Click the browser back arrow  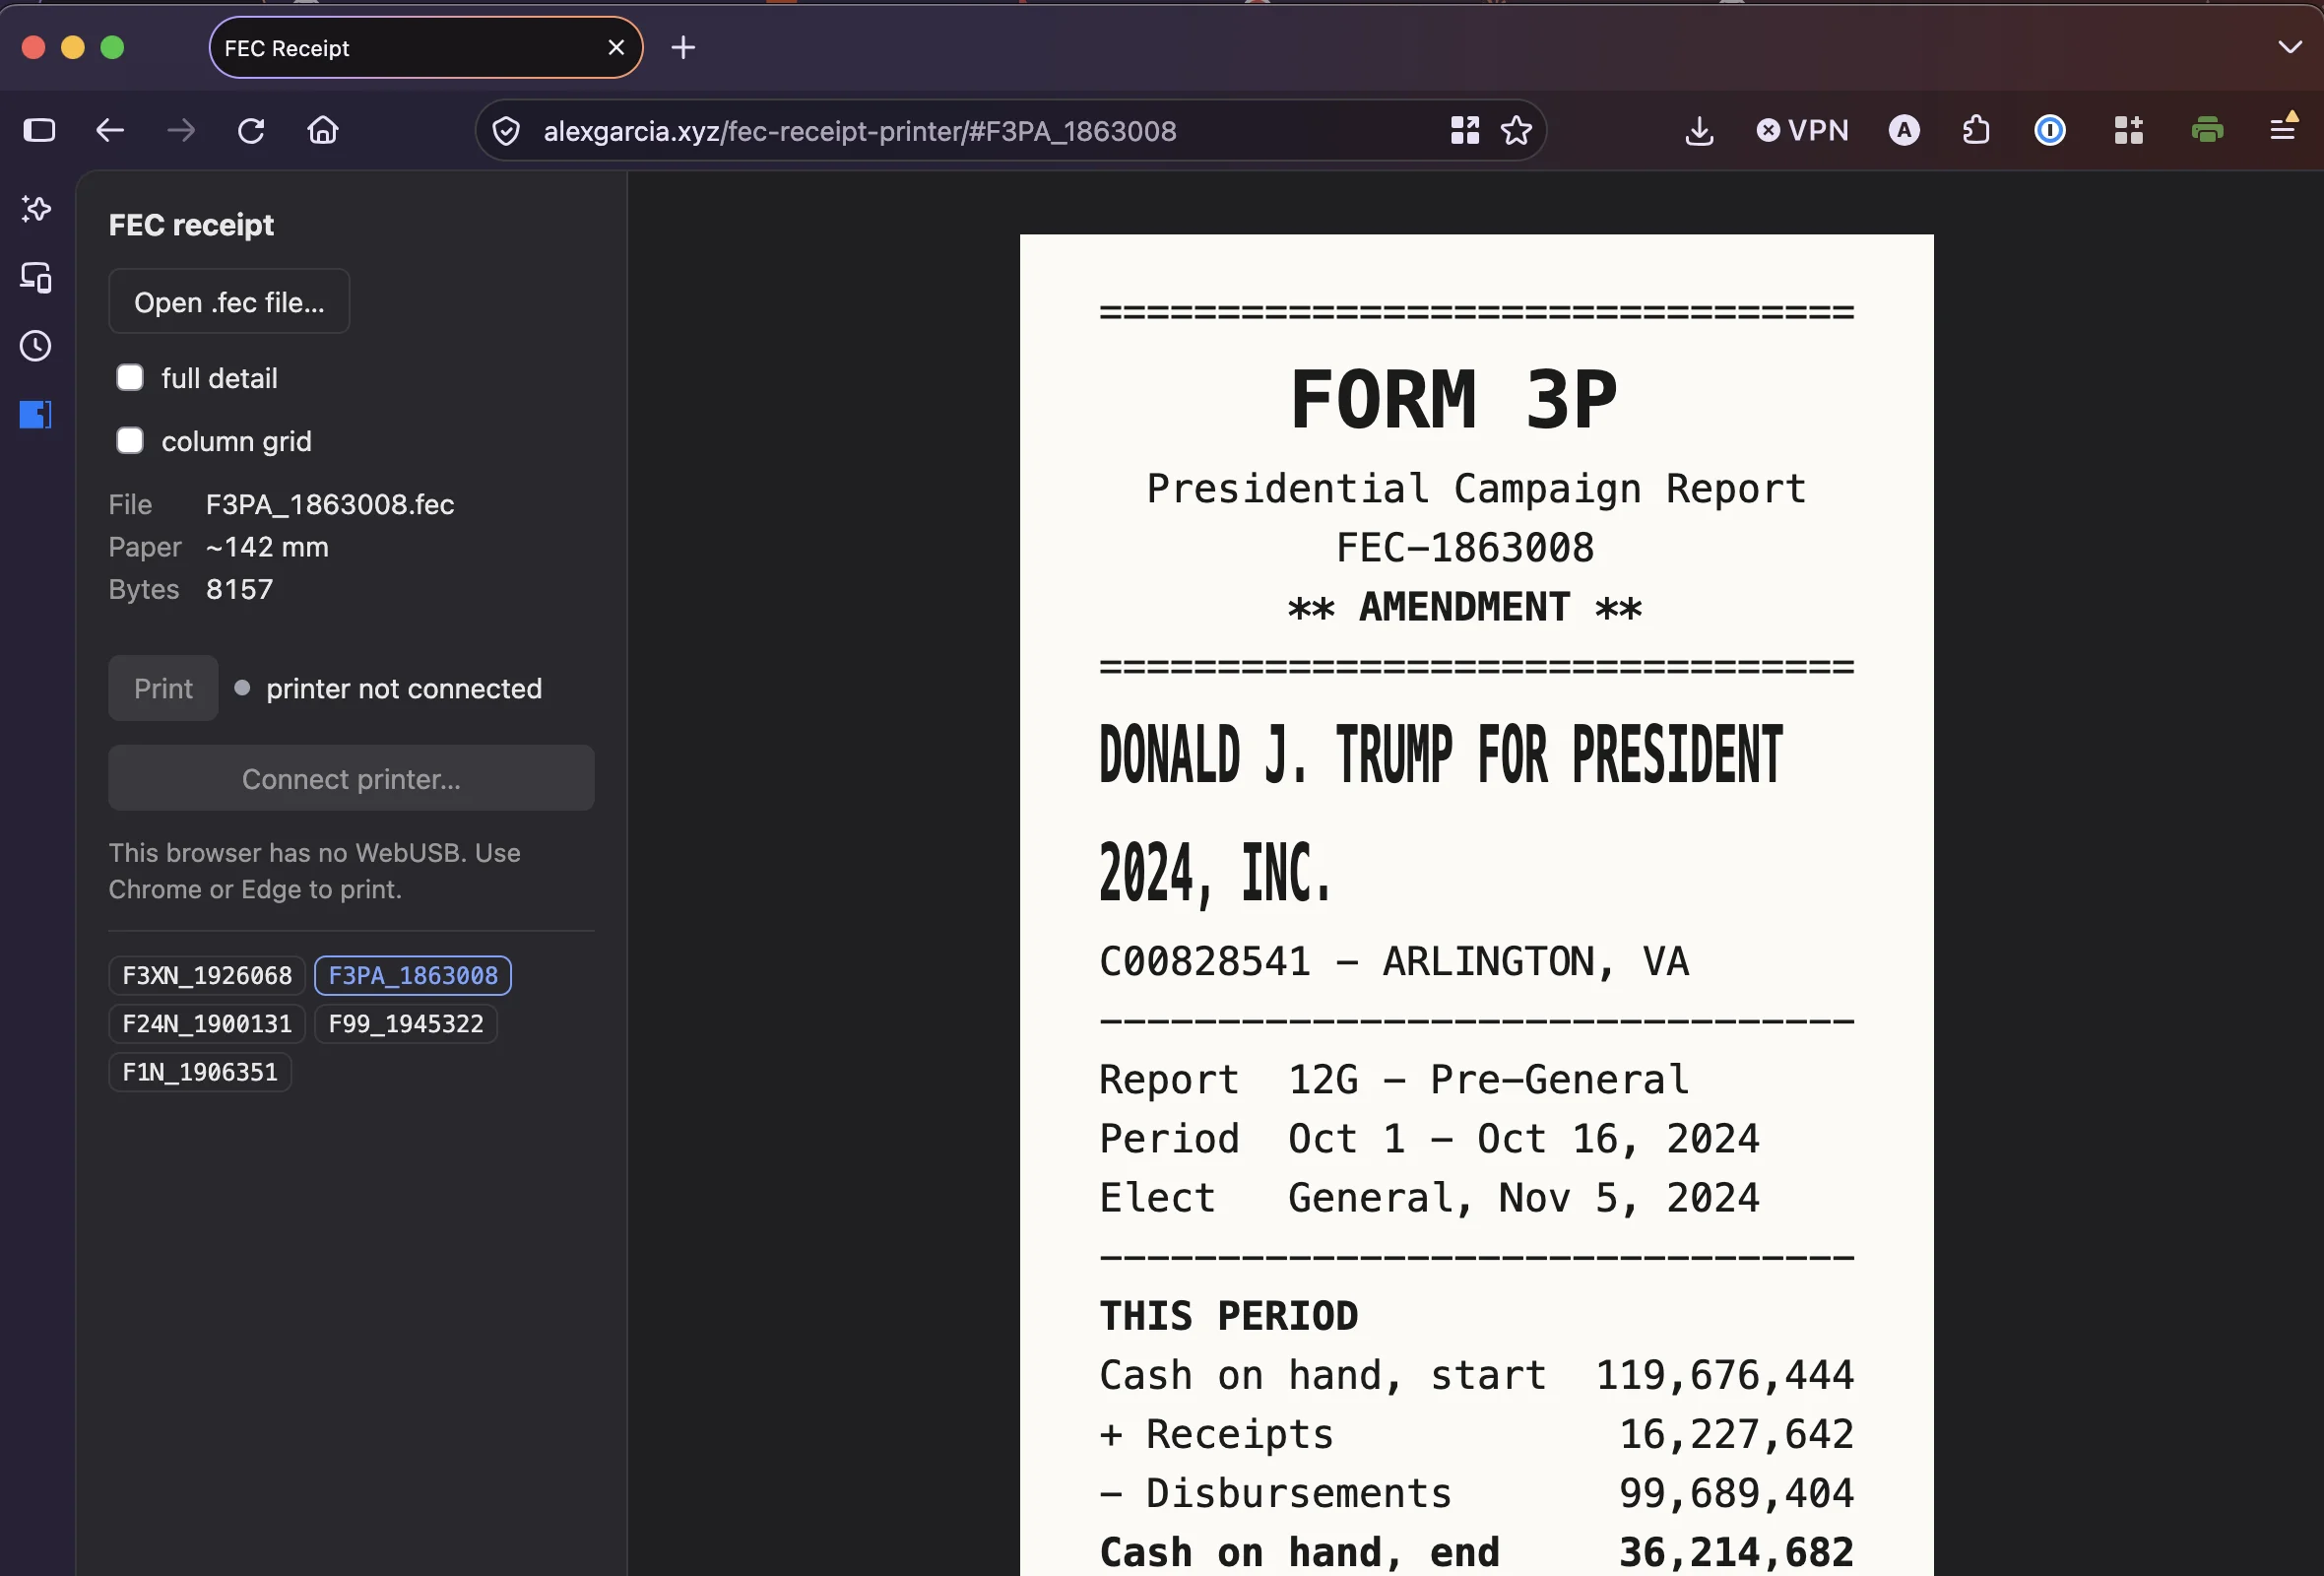point(110,130)
